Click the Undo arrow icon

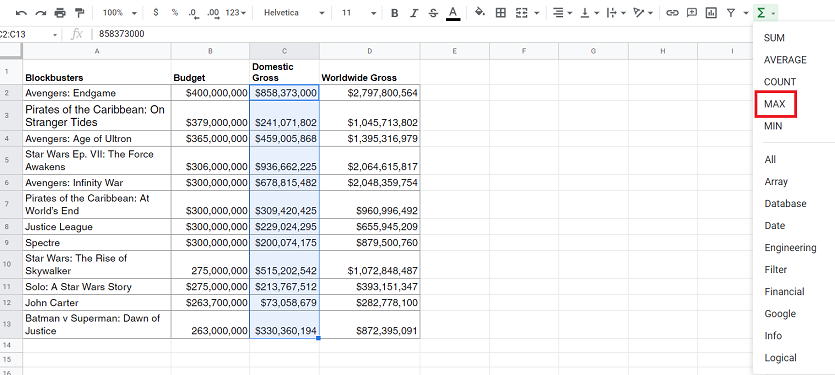tap(22, 13)
